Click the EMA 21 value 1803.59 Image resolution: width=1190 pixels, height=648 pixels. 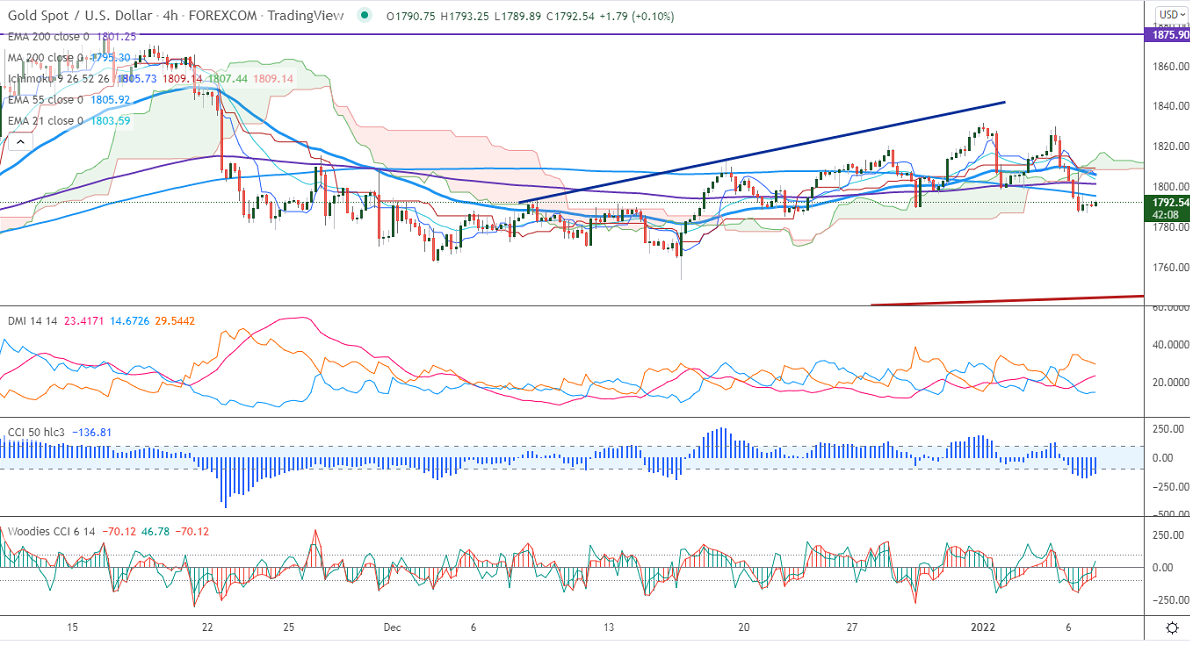click(110, 121)
